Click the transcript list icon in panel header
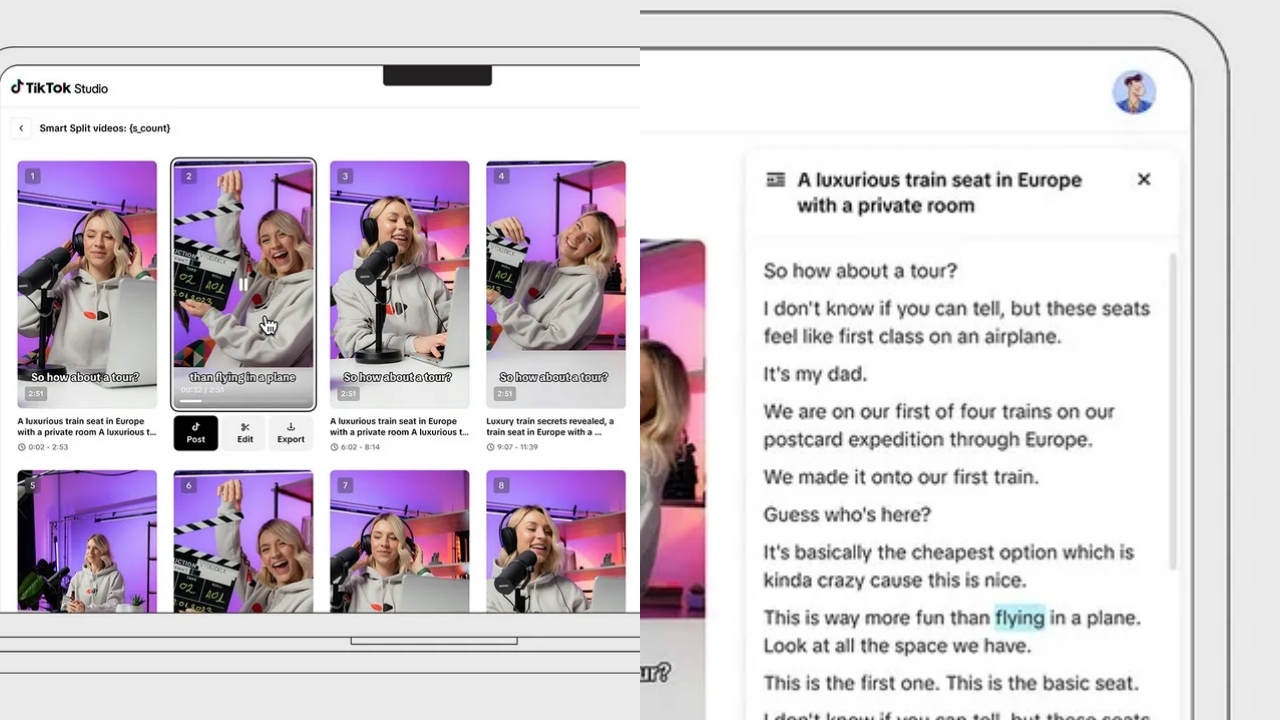 click(775, 179)
